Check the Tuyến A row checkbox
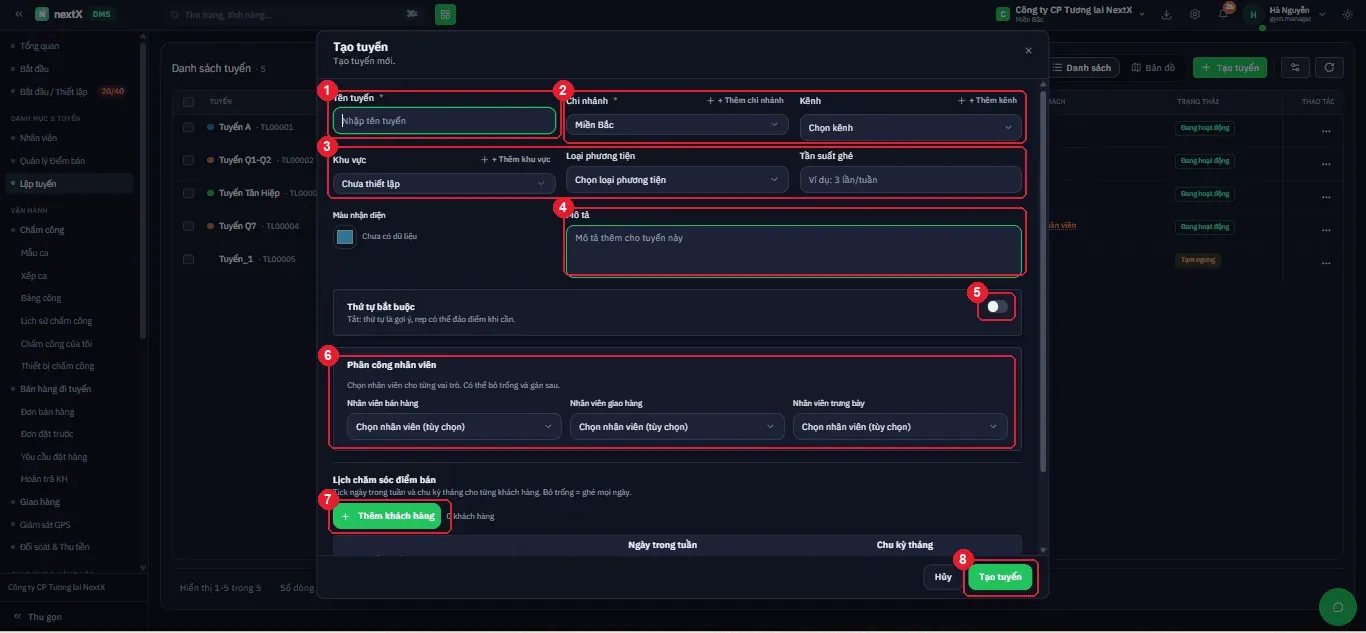 click(x=188, y=127)
